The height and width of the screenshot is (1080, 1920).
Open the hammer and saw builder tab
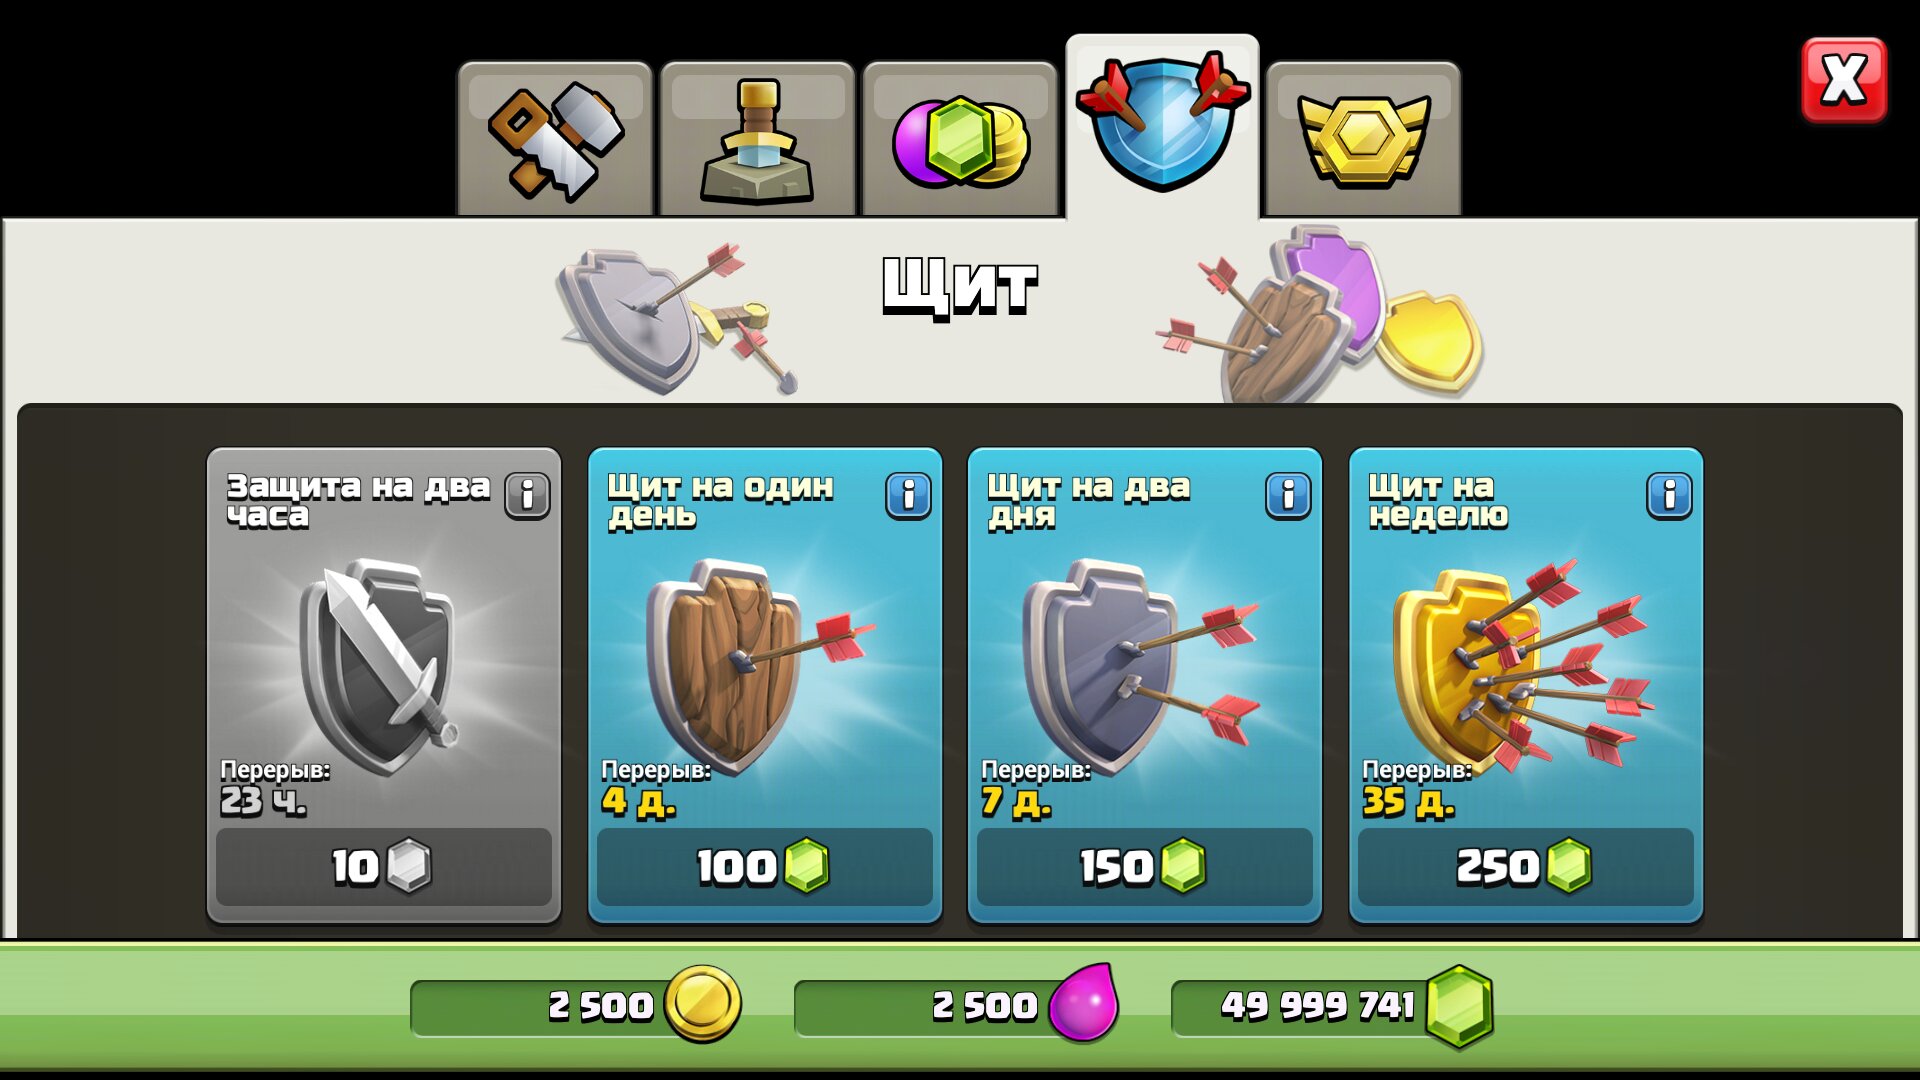[x=555, y=139]
